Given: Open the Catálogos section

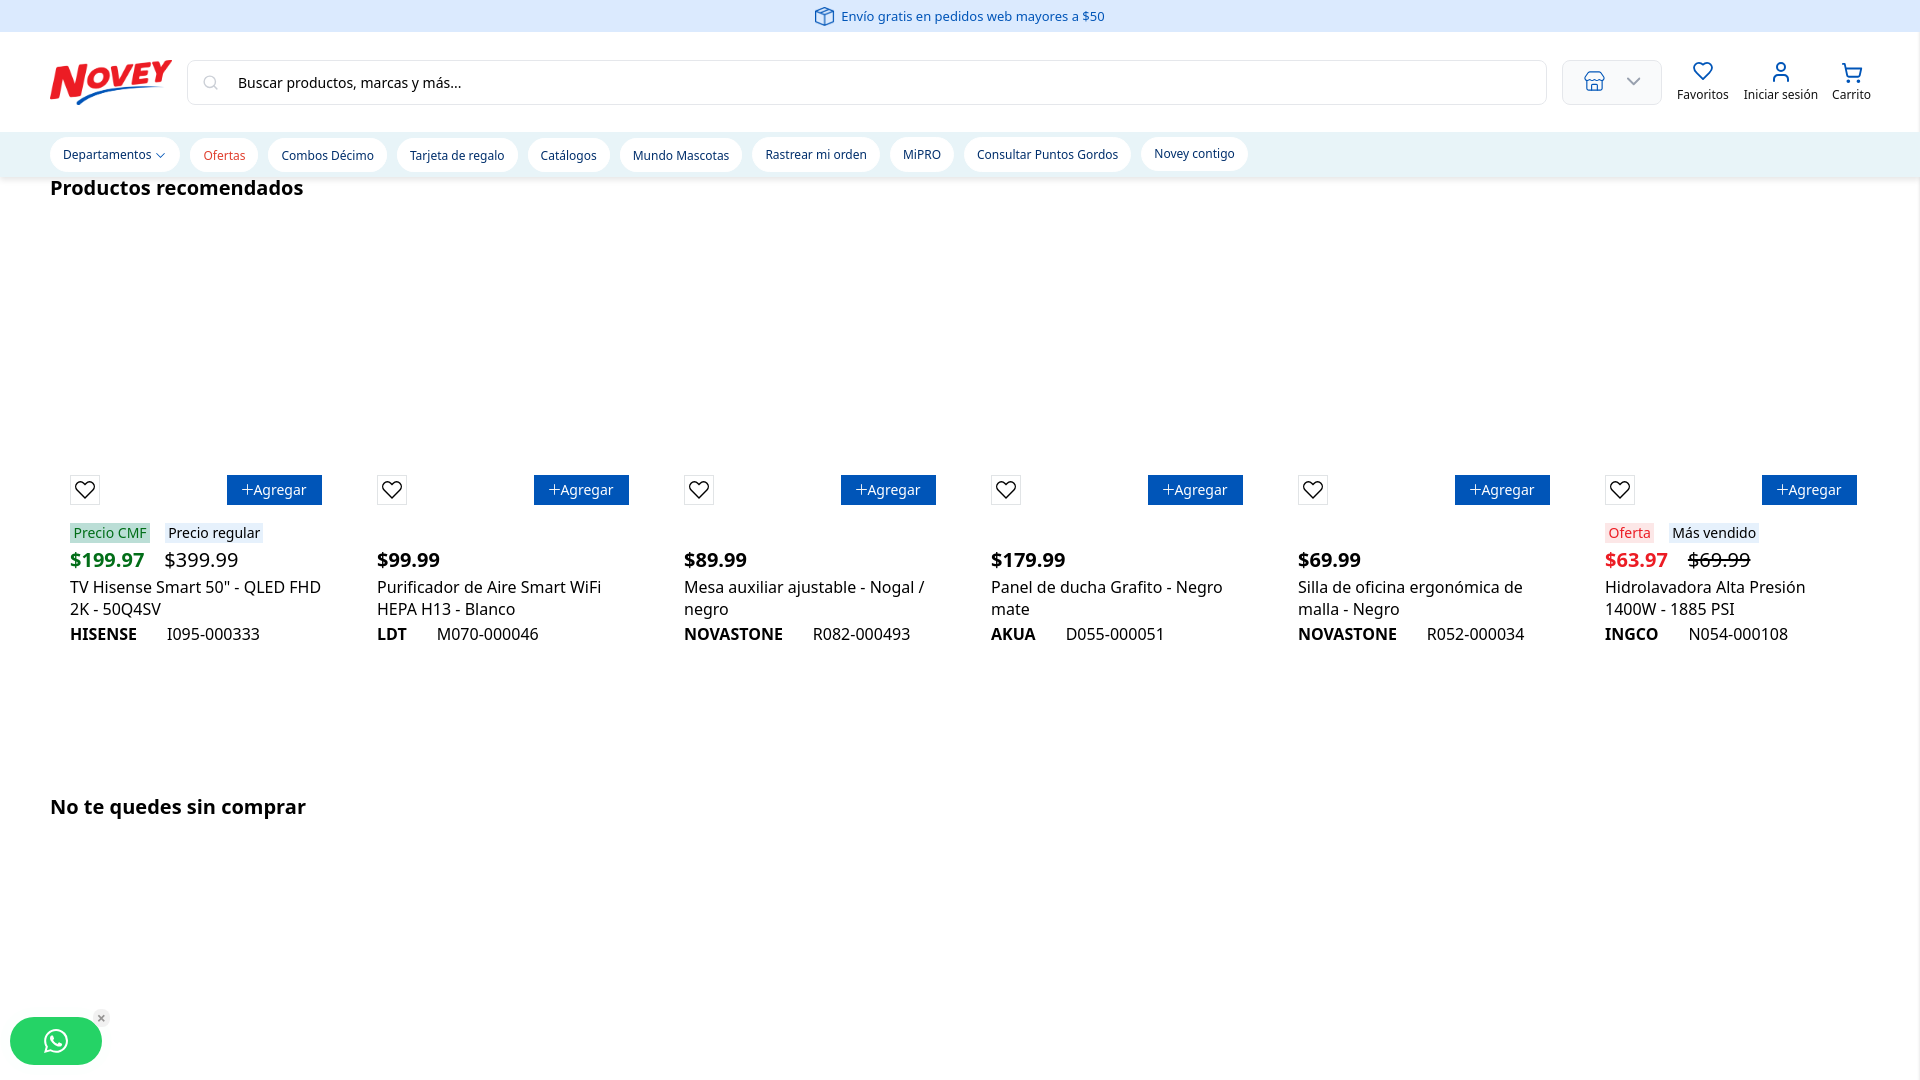Looking at the screenshot, I should [x=568, y=155].
